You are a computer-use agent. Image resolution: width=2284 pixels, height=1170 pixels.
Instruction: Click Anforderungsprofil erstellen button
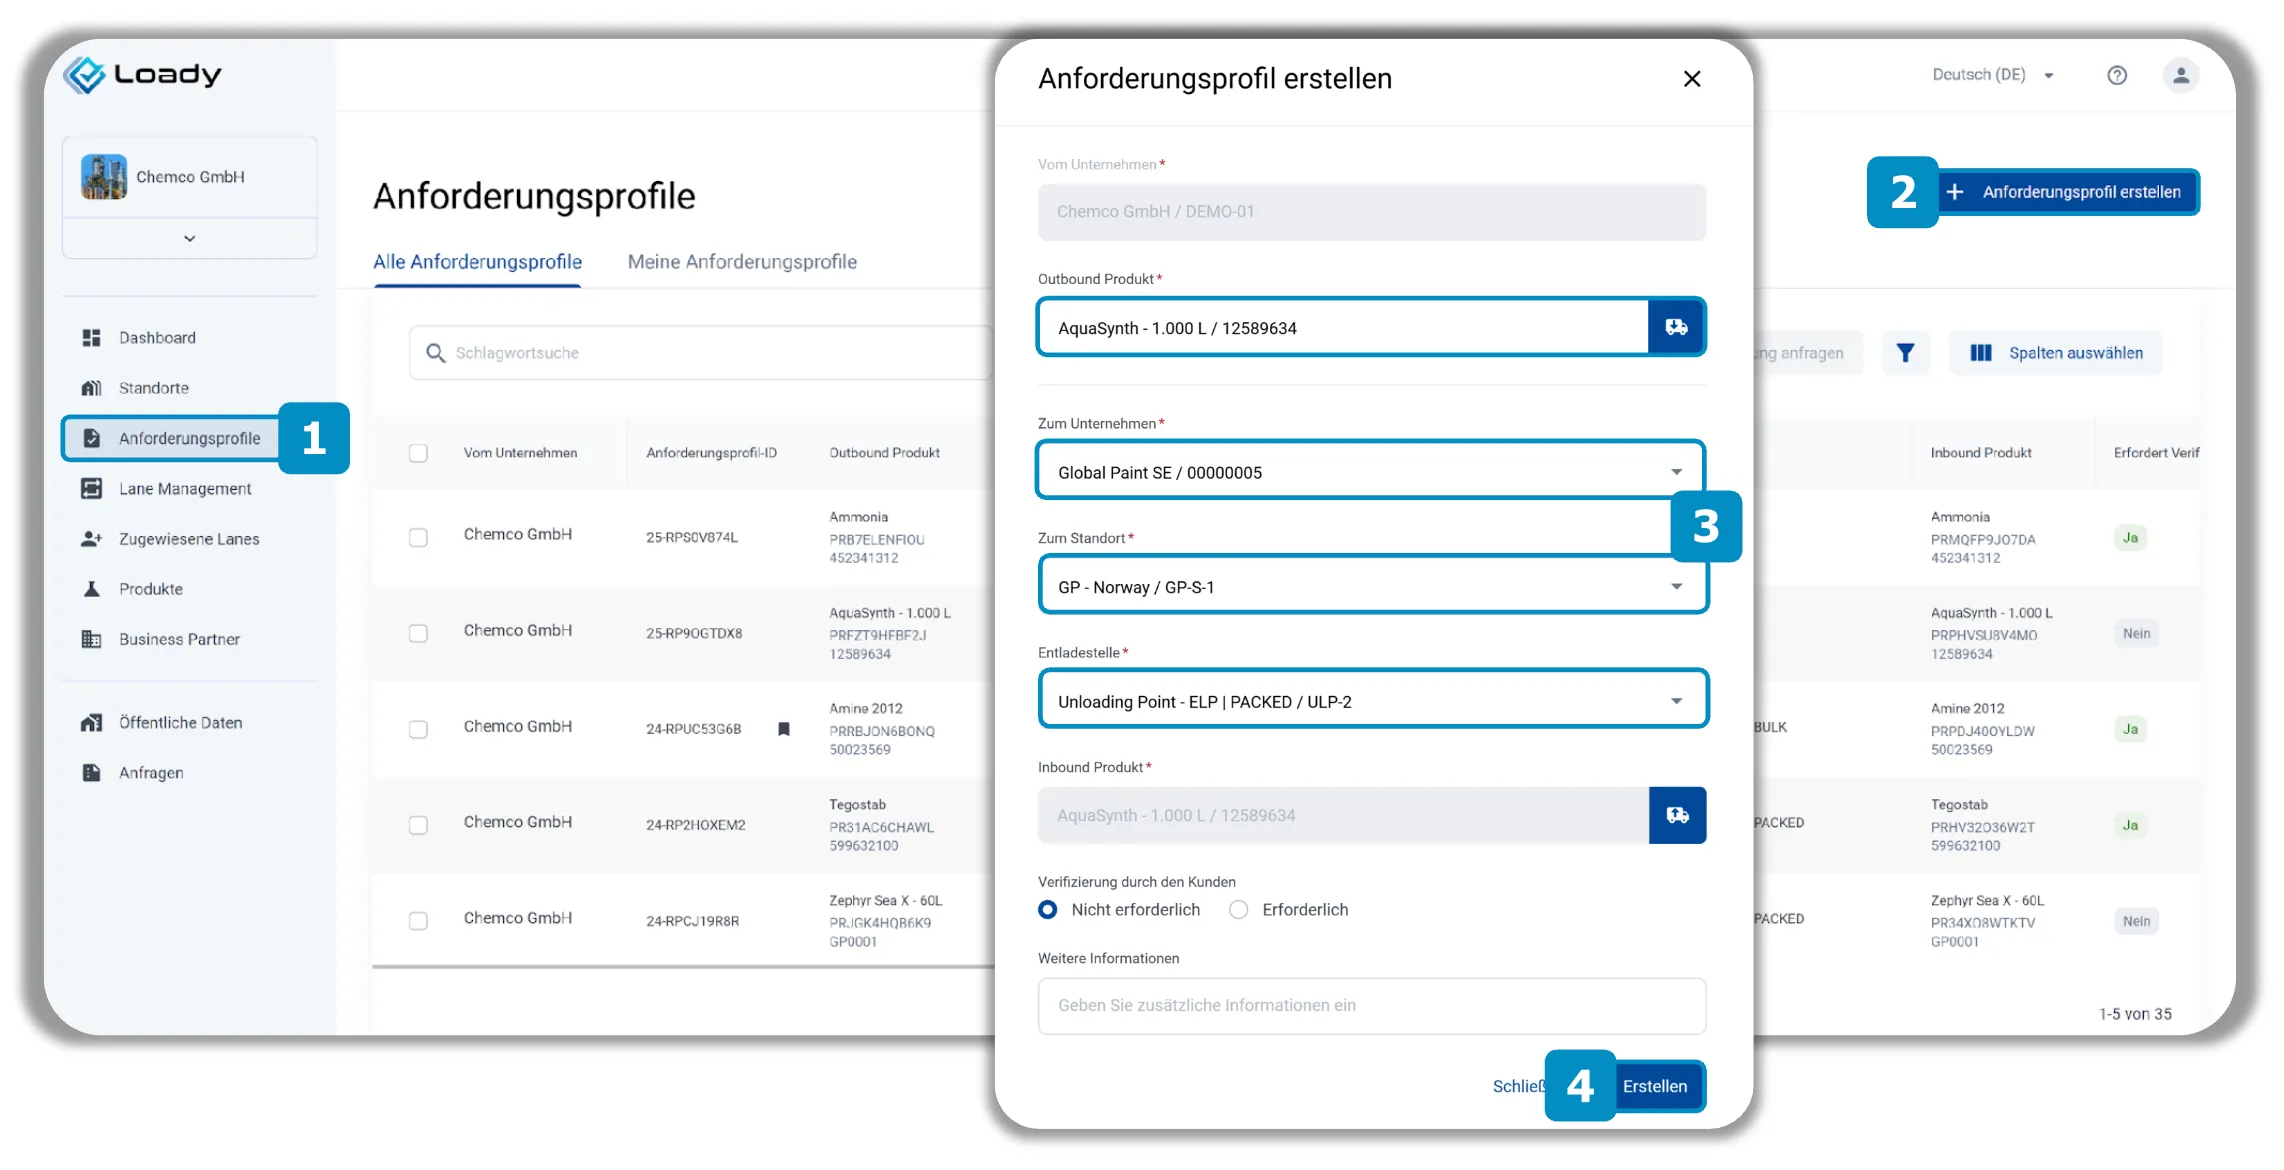[x=2068, y=192]
